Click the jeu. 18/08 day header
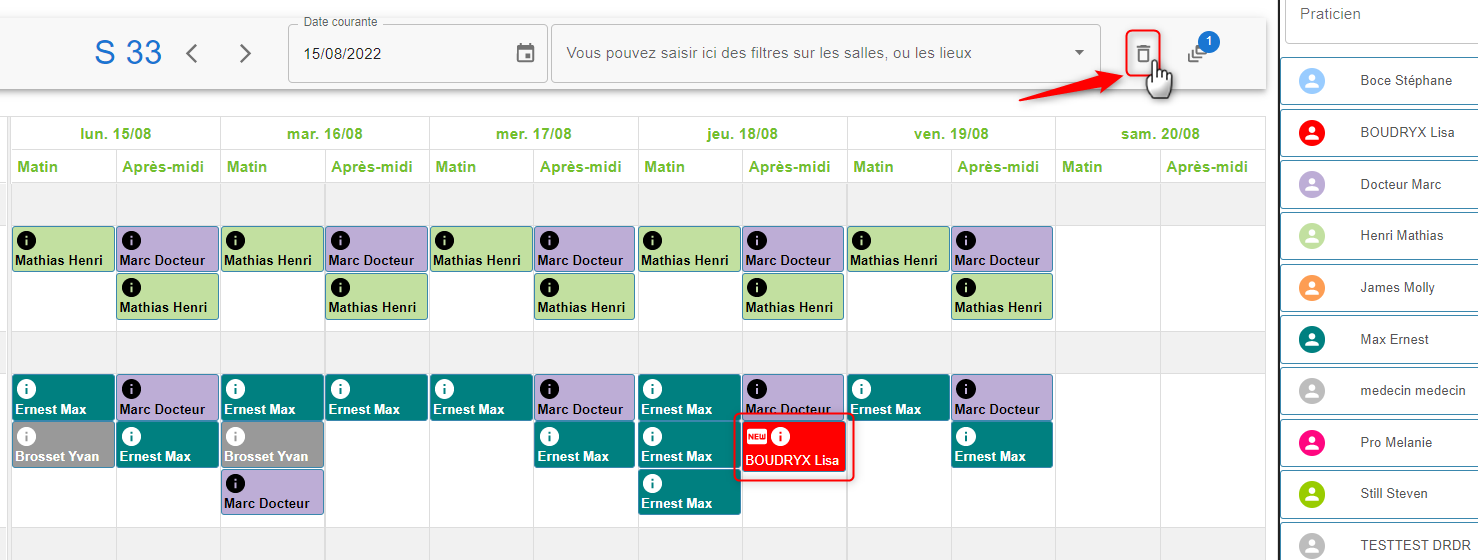Screen dimensions: 1478x560 [742, 133]
